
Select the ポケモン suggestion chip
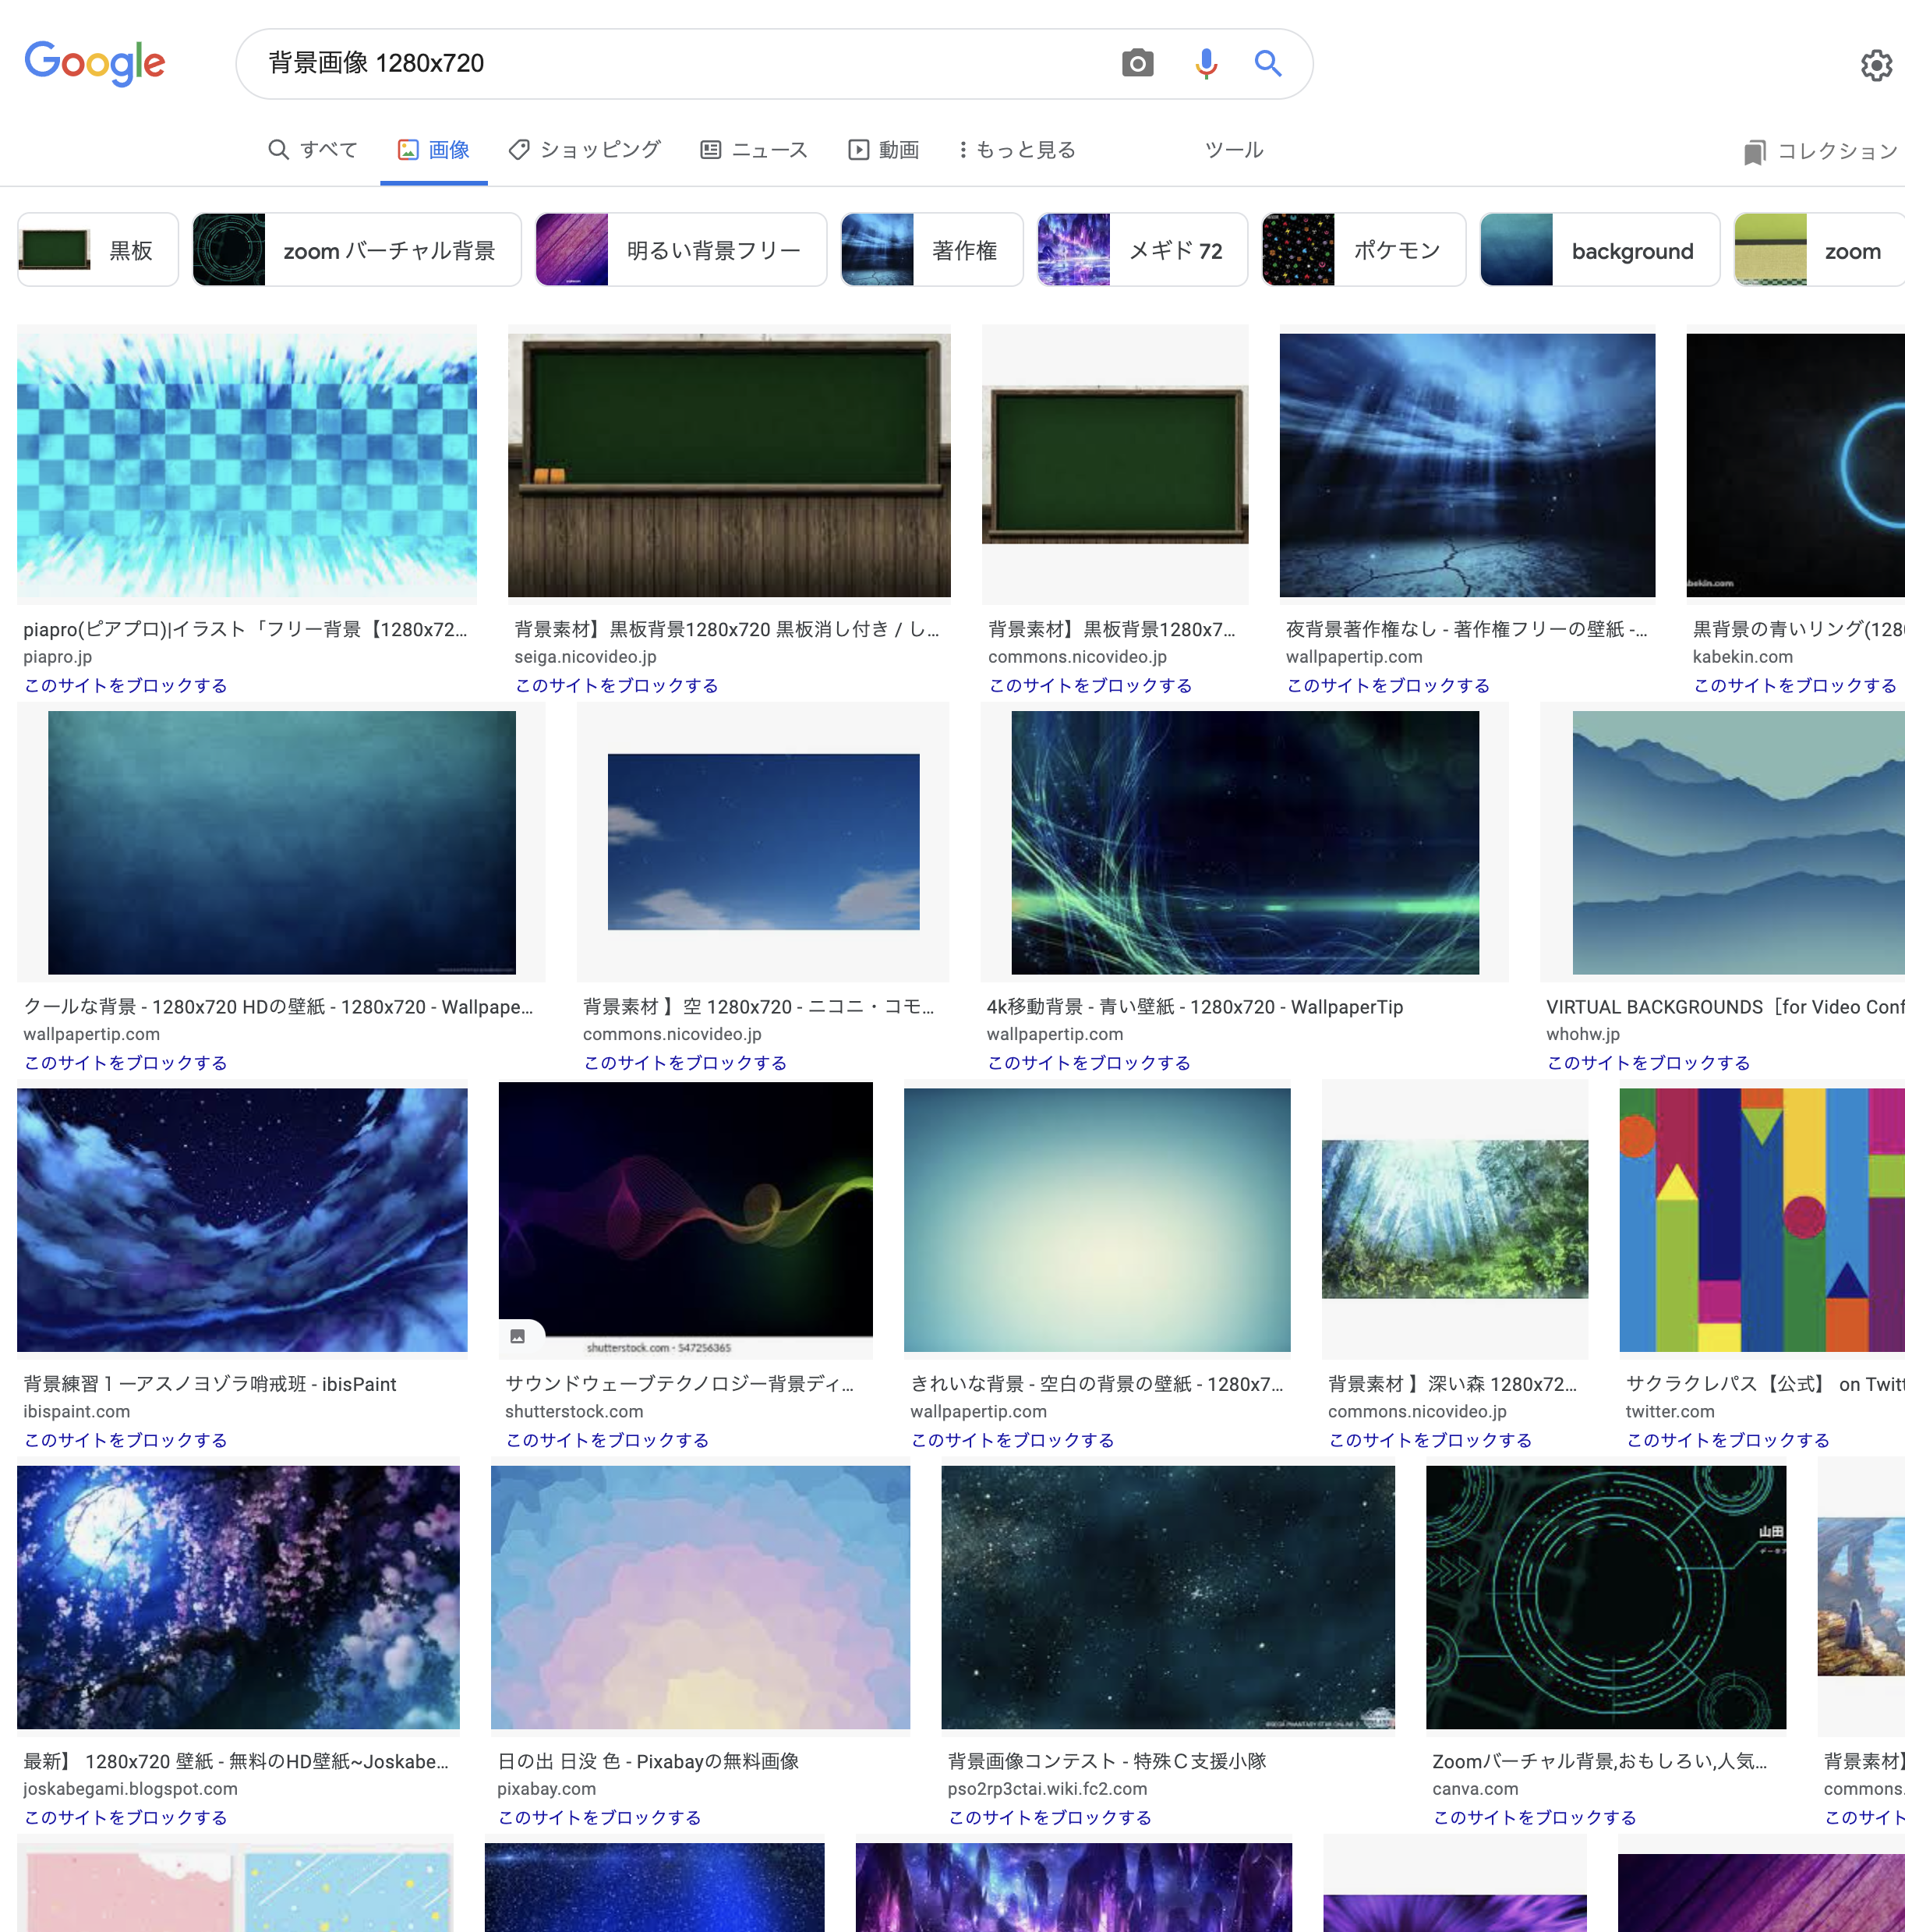point(1363,250)
